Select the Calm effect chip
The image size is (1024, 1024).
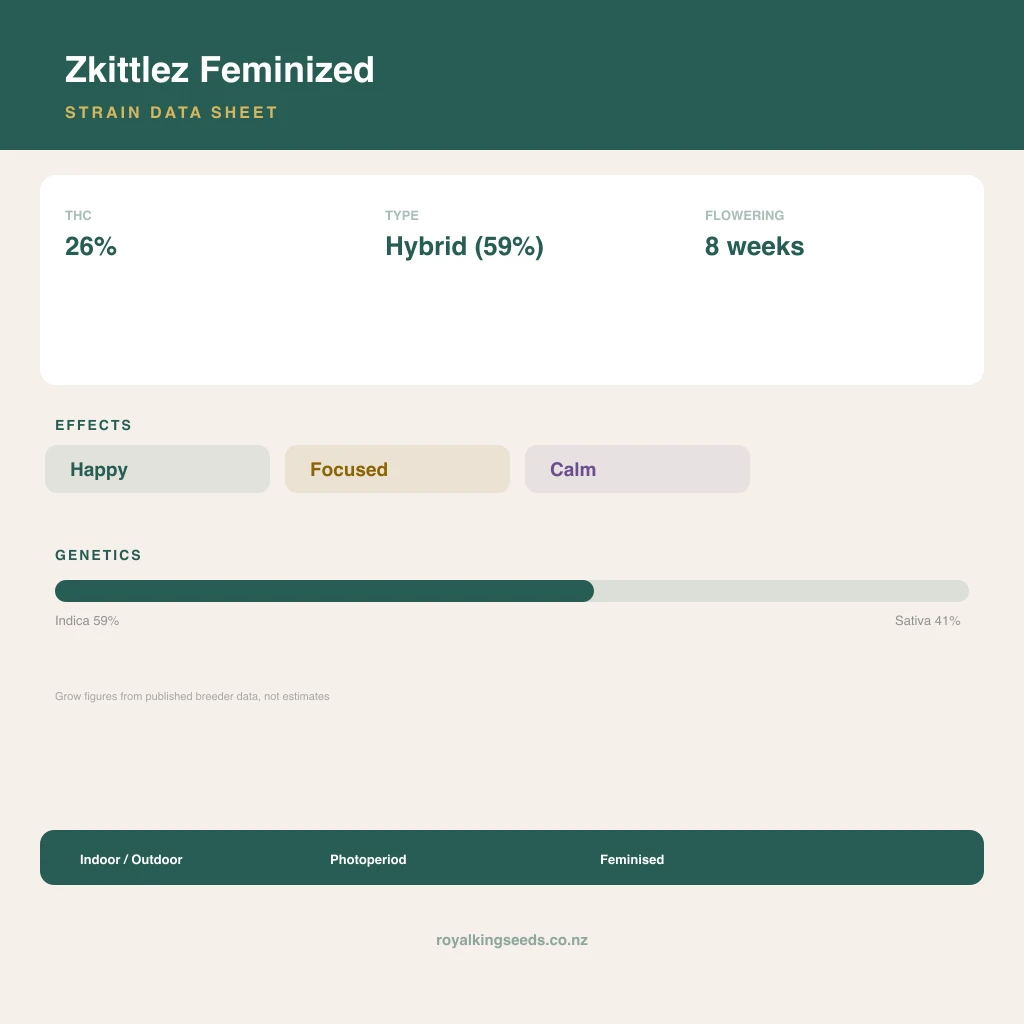pos(637,469)
